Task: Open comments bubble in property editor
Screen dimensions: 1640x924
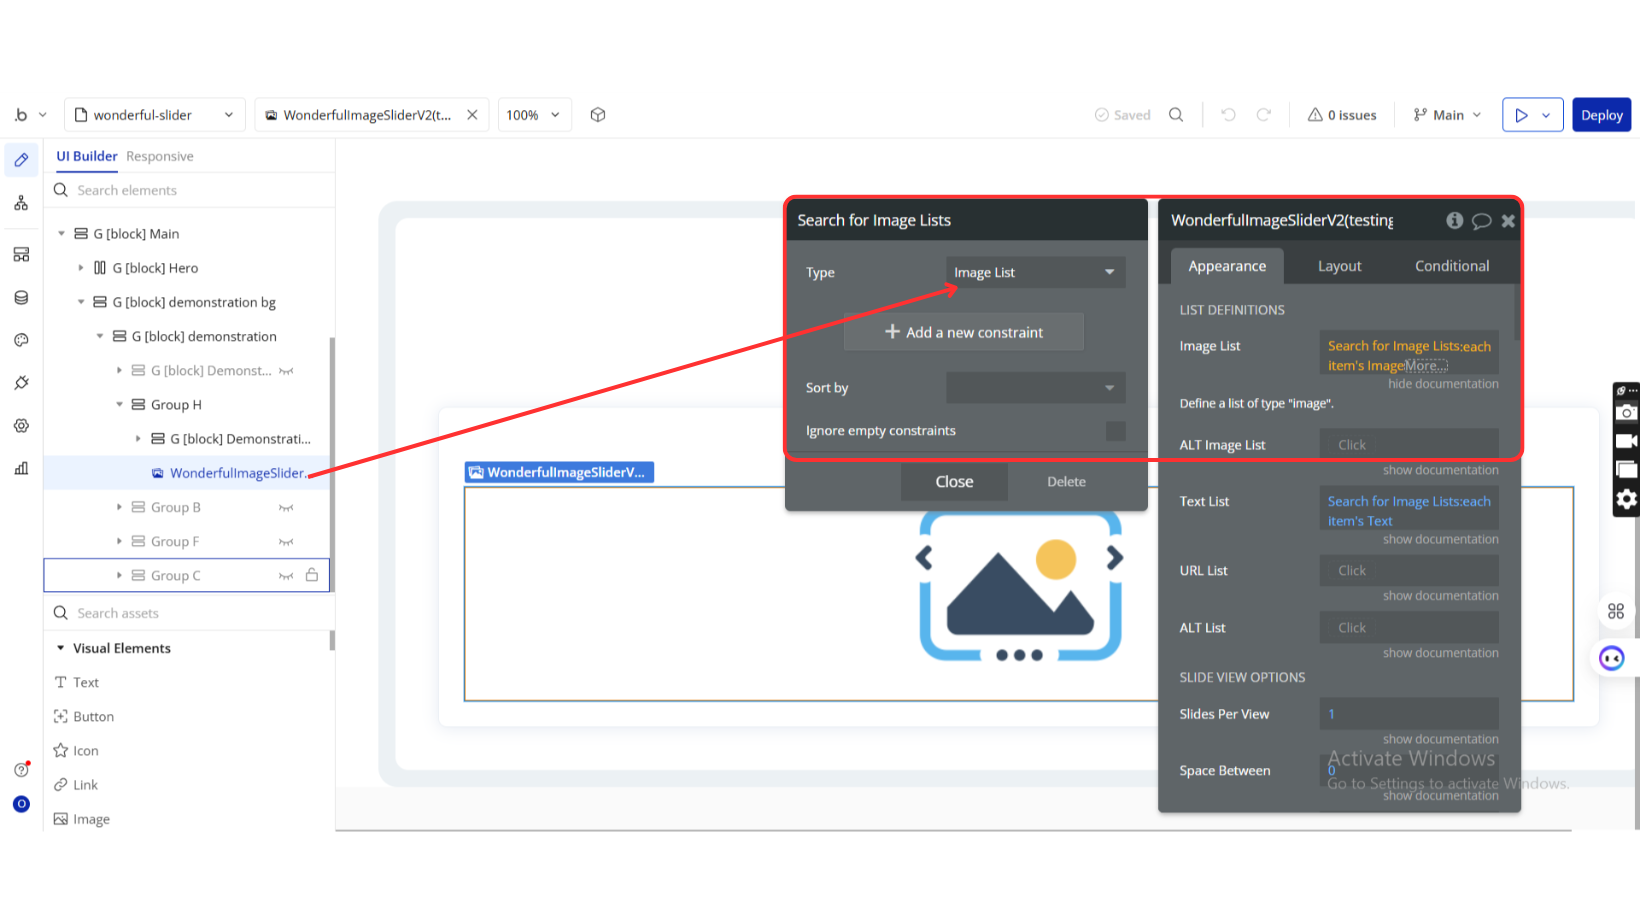Action: 1482,221
